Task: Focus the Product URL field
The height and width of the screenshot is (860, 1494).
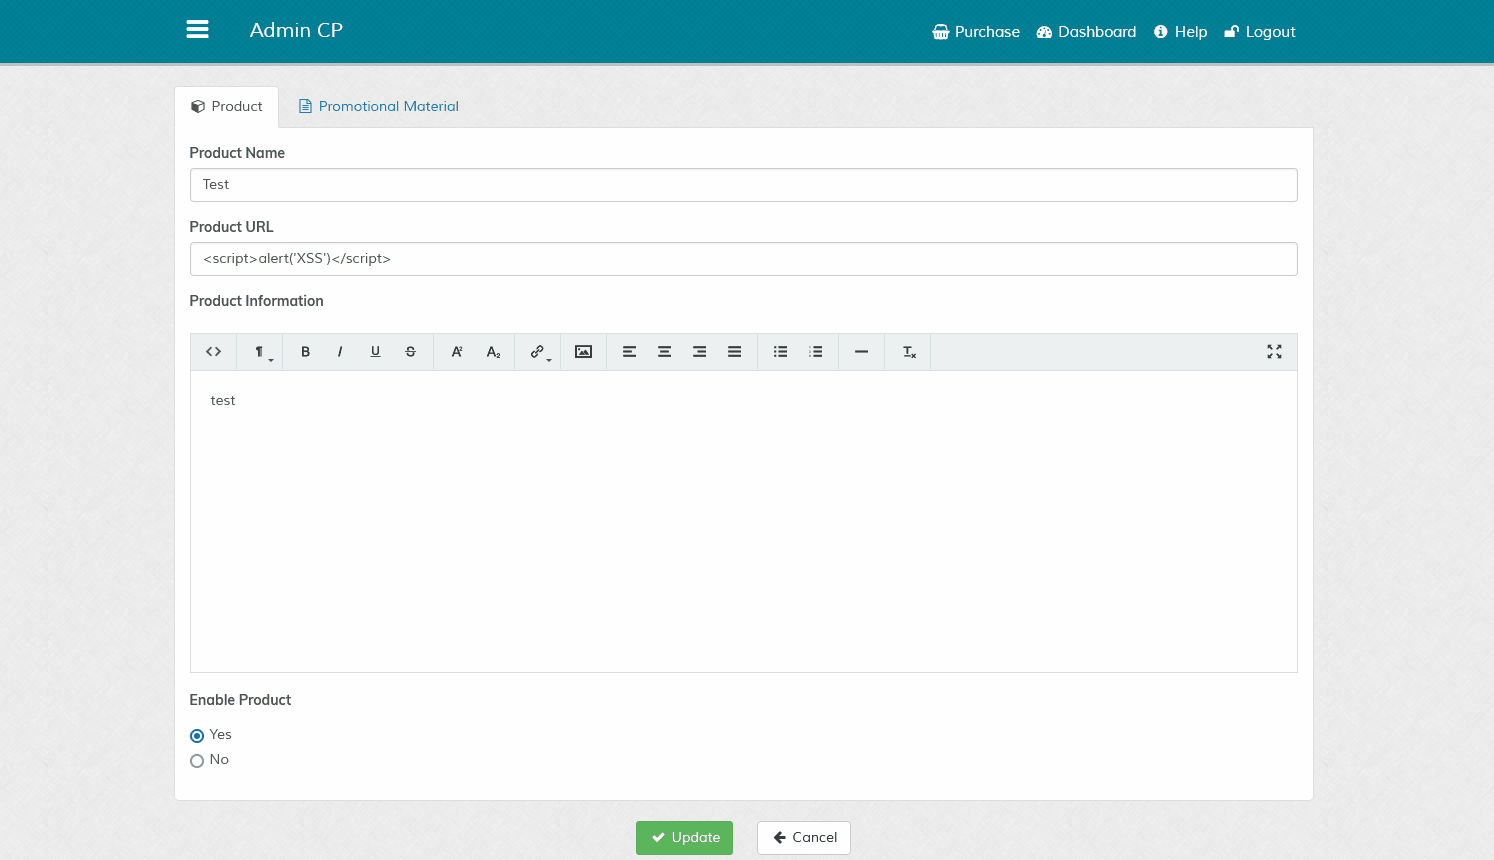Action: click(x=744, y=259)
